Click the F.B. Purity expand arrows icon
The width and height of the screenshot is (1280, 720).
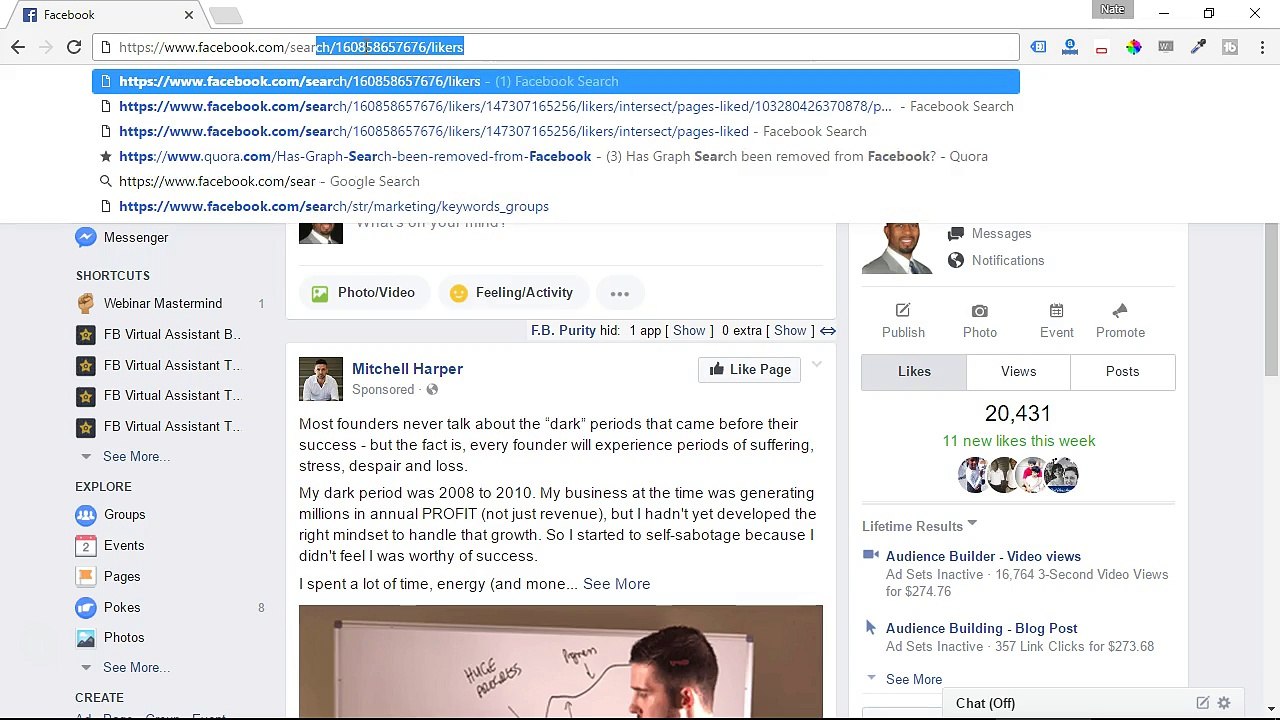(x=828, y=331)
